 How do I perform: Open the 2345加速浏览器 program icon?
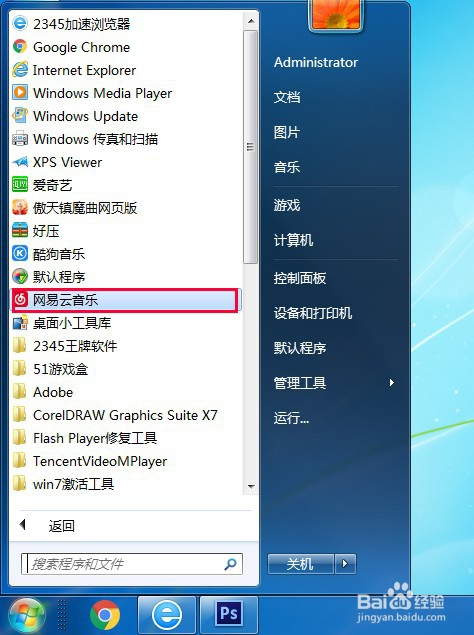[20, 23]
